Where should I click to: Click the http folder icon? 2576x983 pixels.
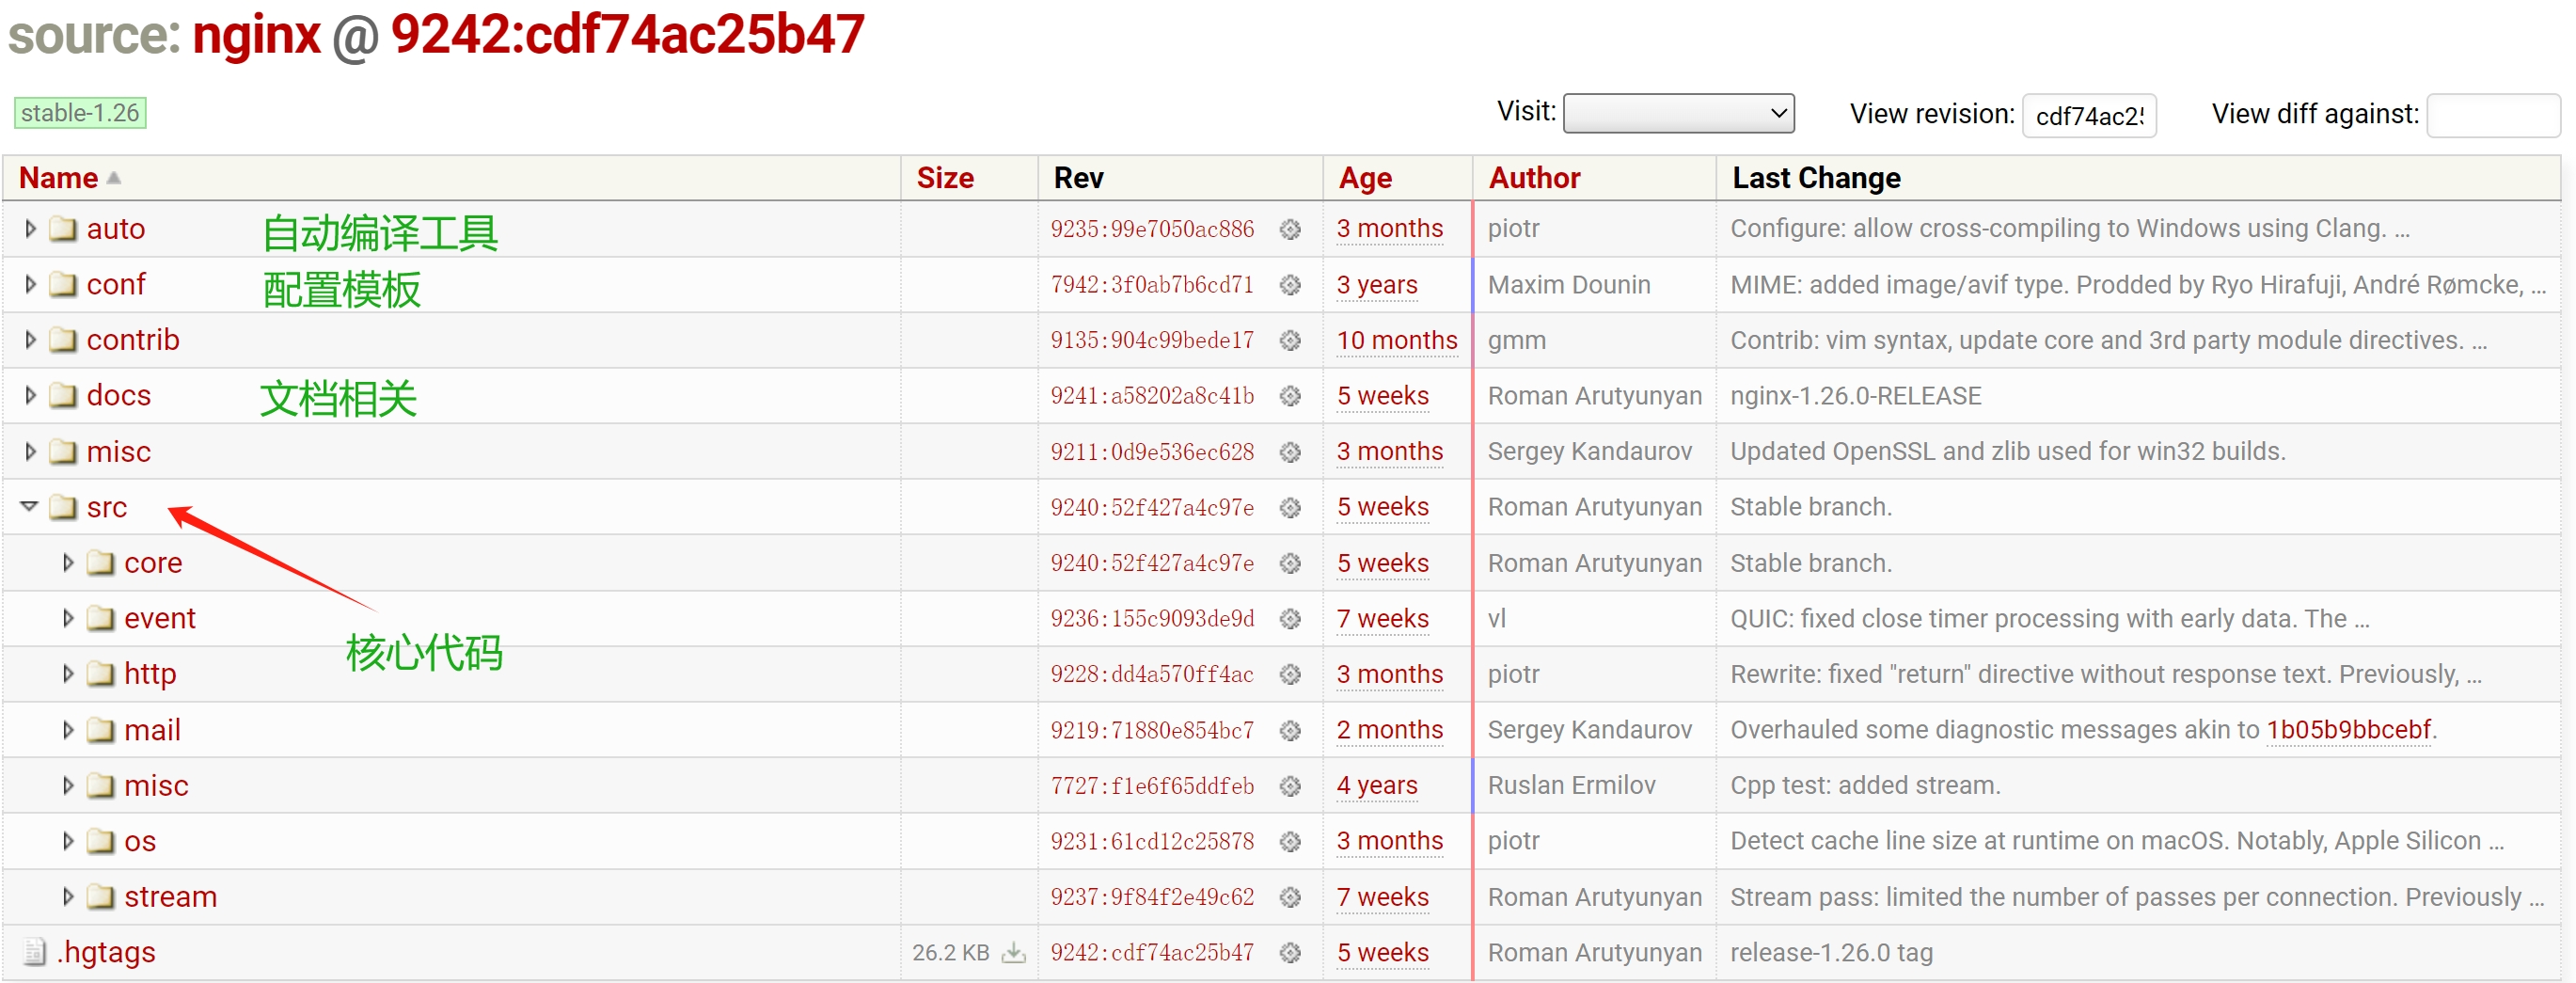[101, 674]
